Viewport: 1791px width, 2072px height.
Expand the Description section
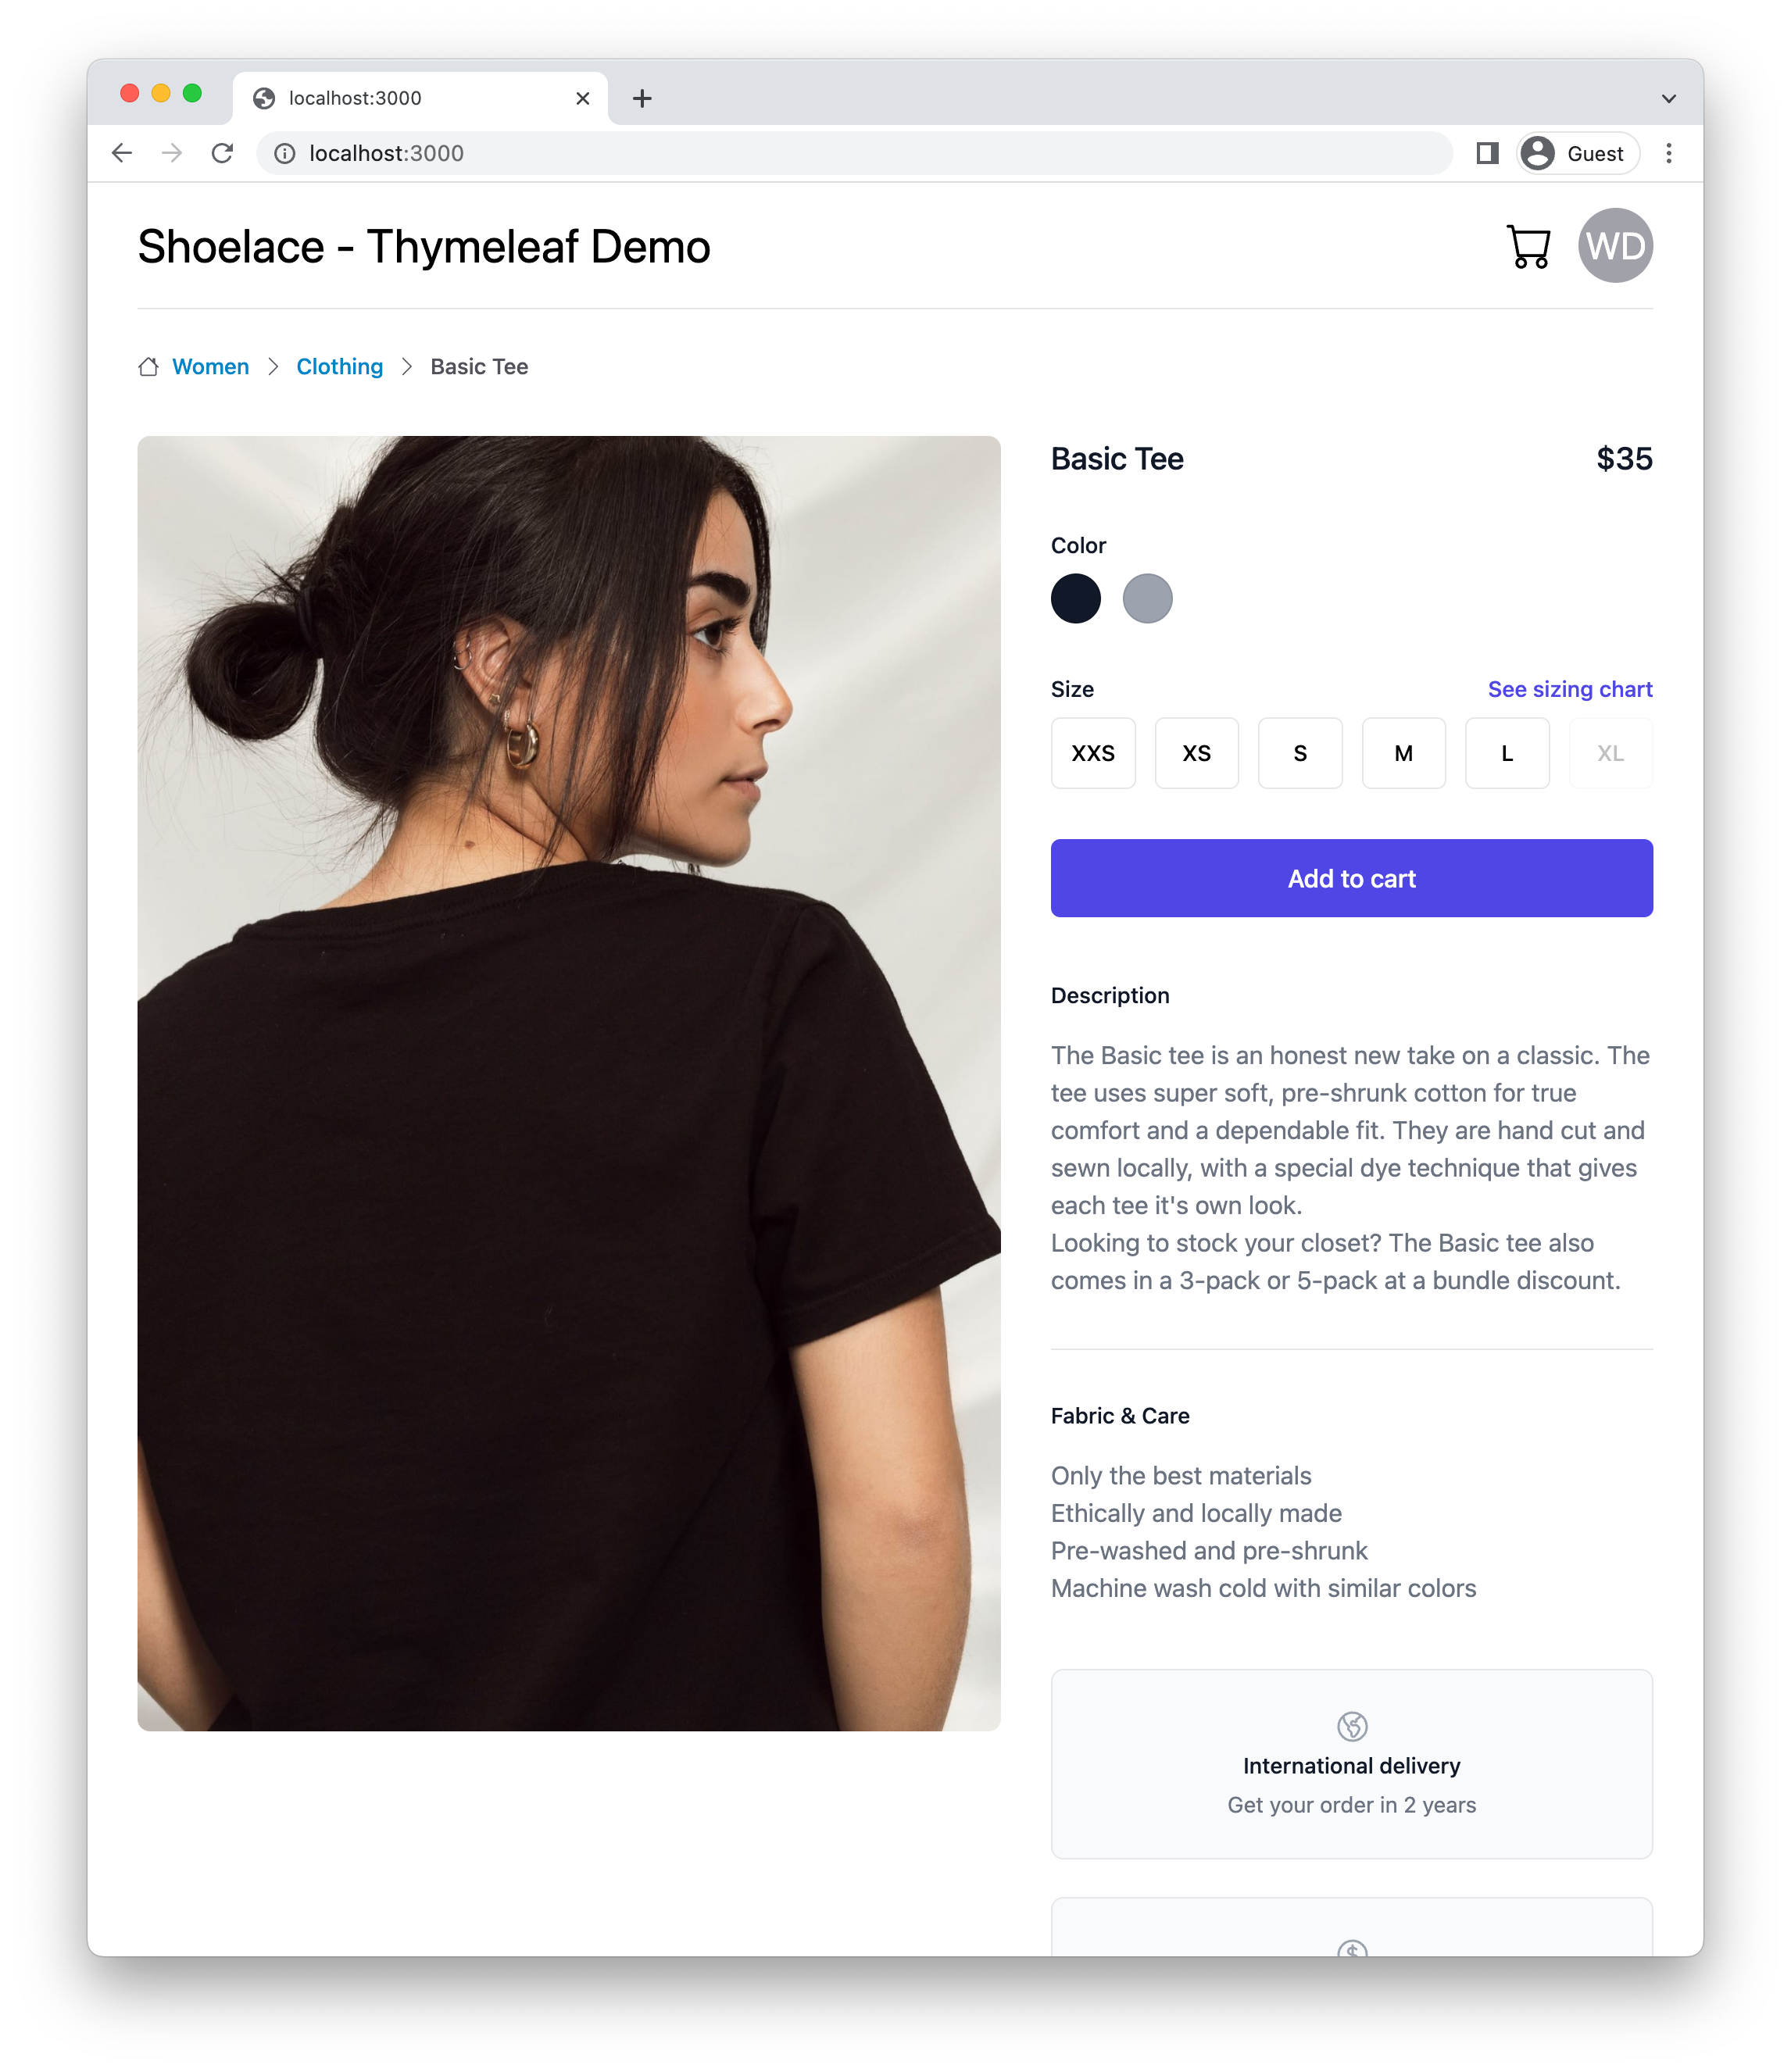1110,995
